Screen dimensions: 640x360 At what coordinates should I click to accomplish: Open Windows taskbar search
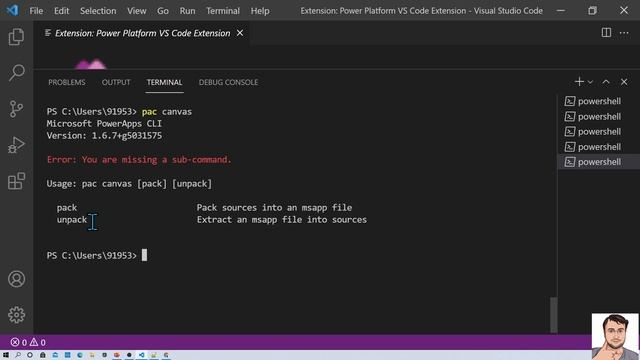(18, 355)
